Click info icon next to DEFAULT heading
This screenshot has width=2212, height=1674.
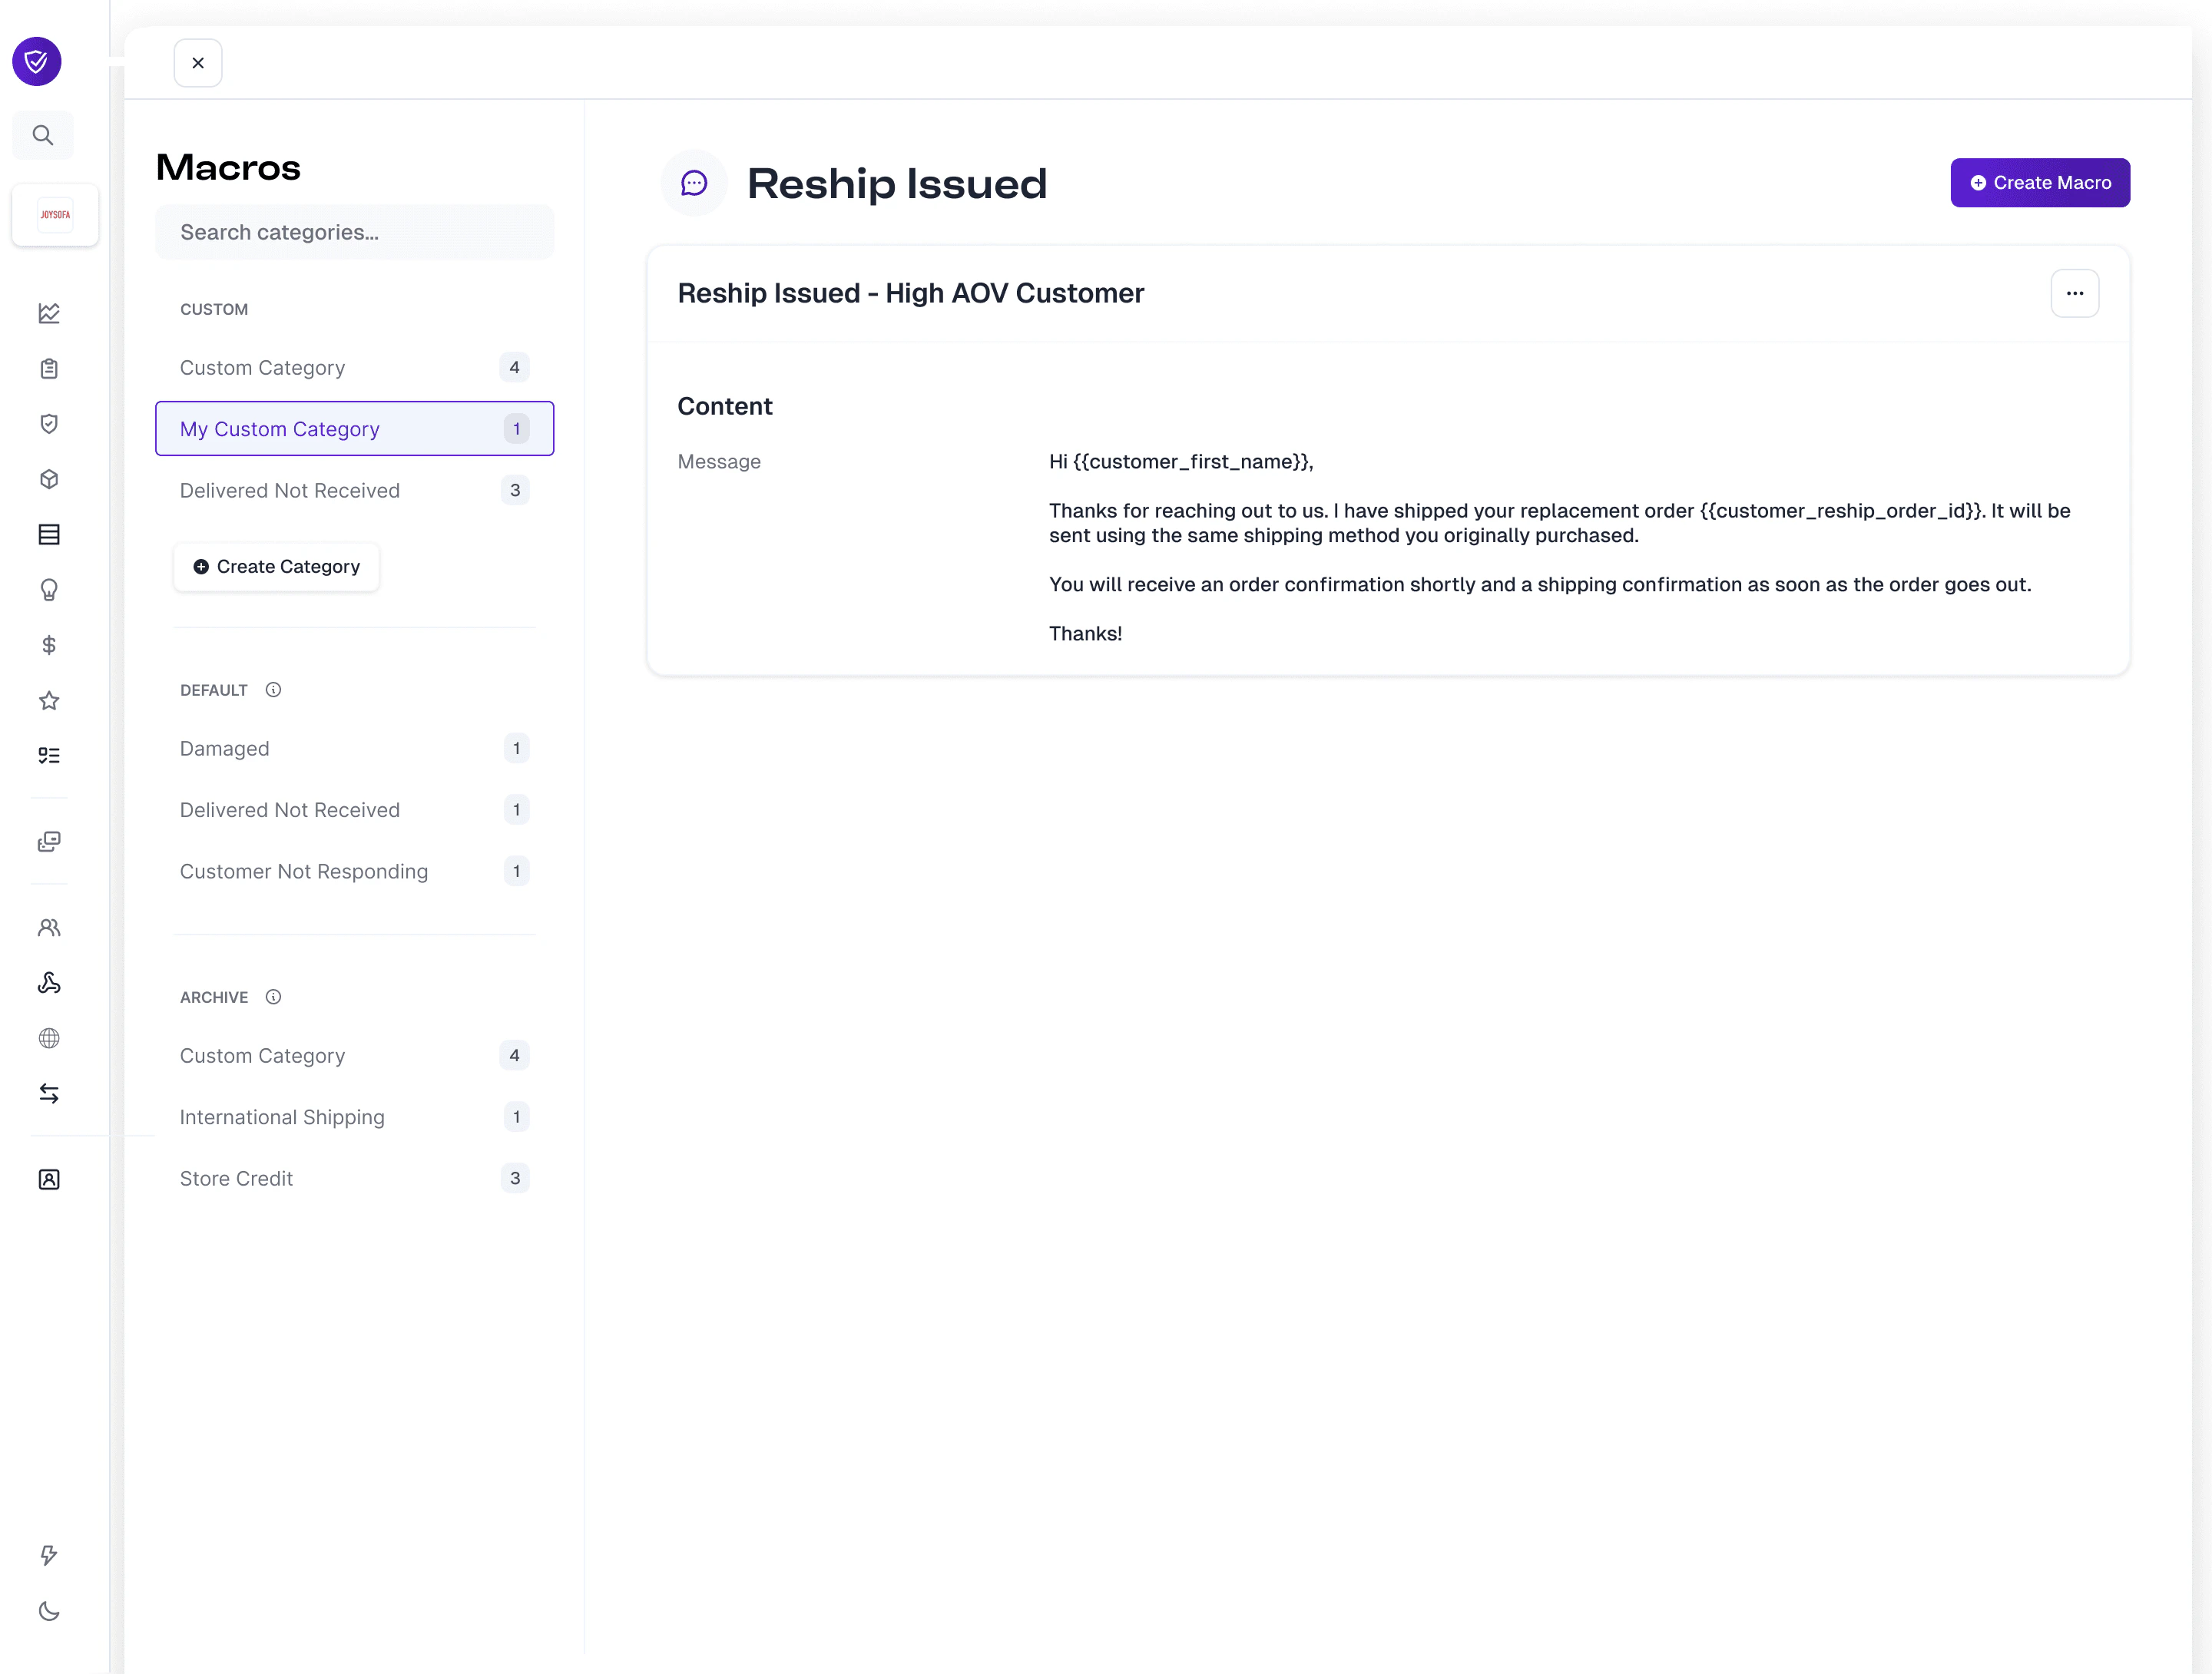click(x=273, y=690)
